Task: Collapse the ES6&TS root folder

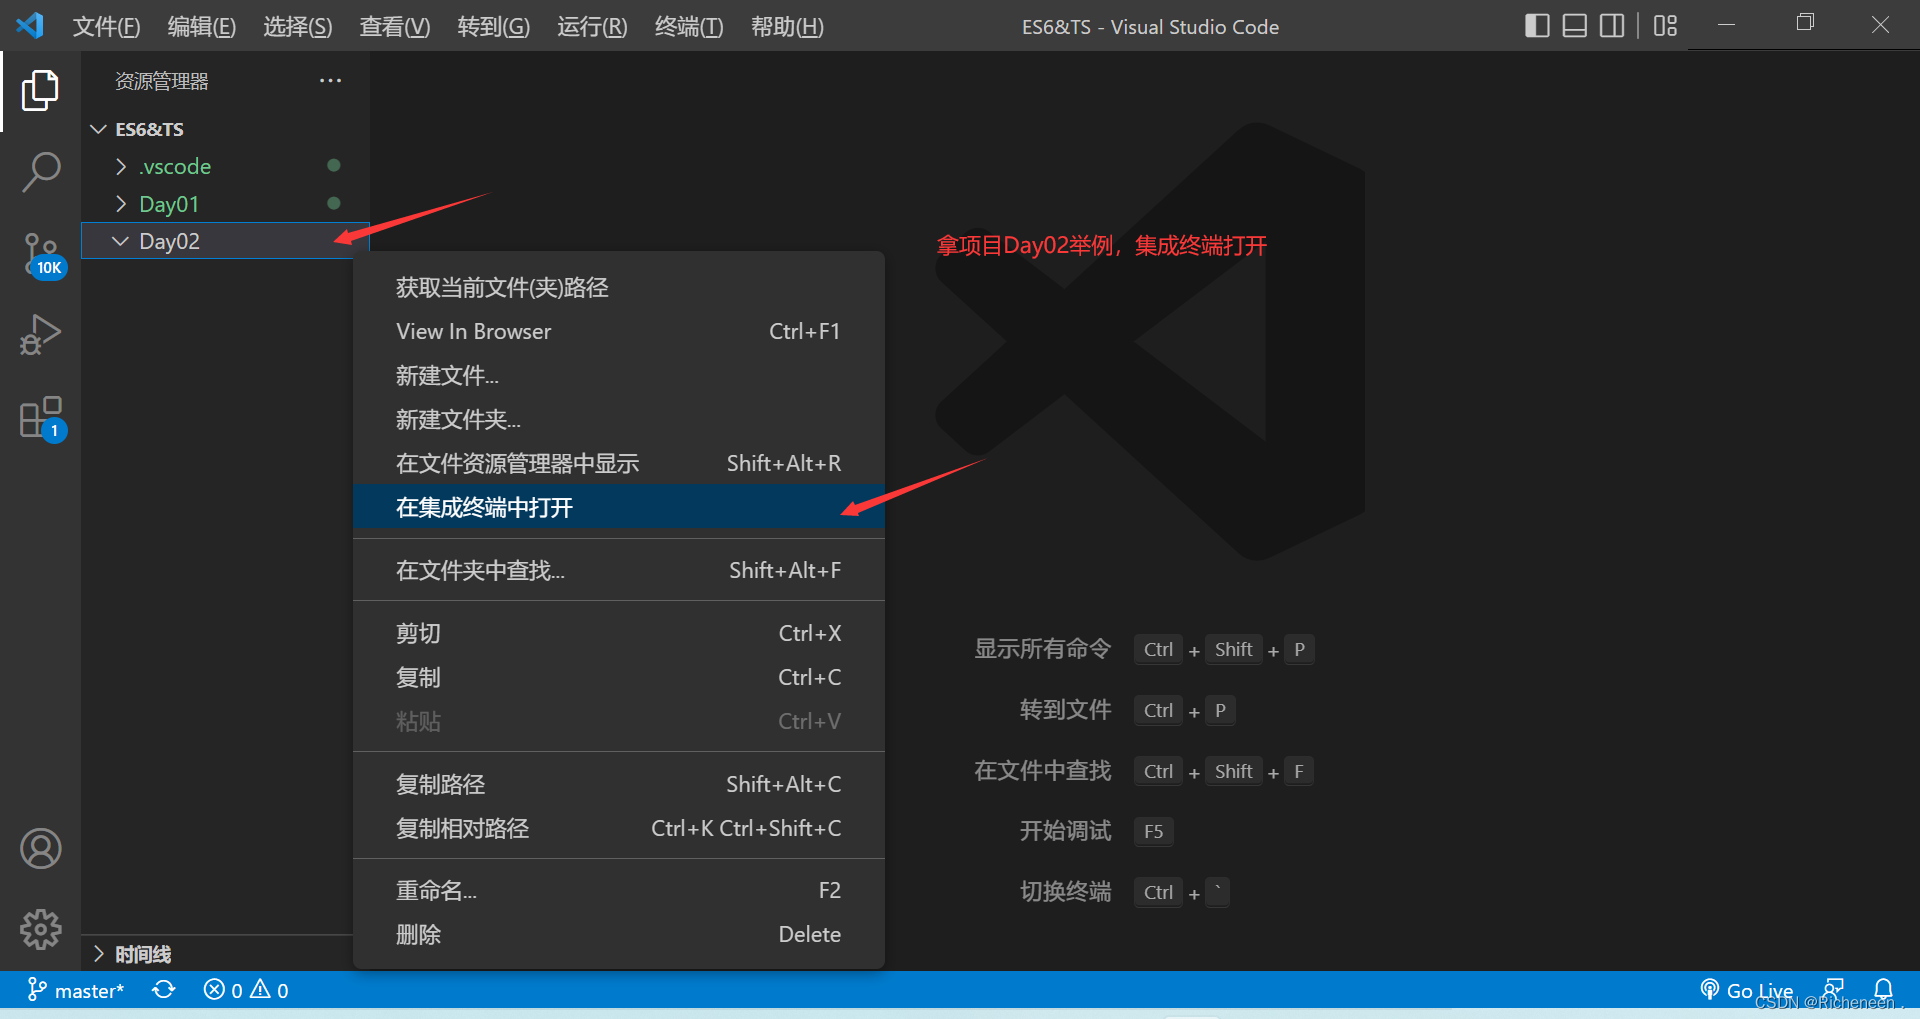Action: (98, 129)
